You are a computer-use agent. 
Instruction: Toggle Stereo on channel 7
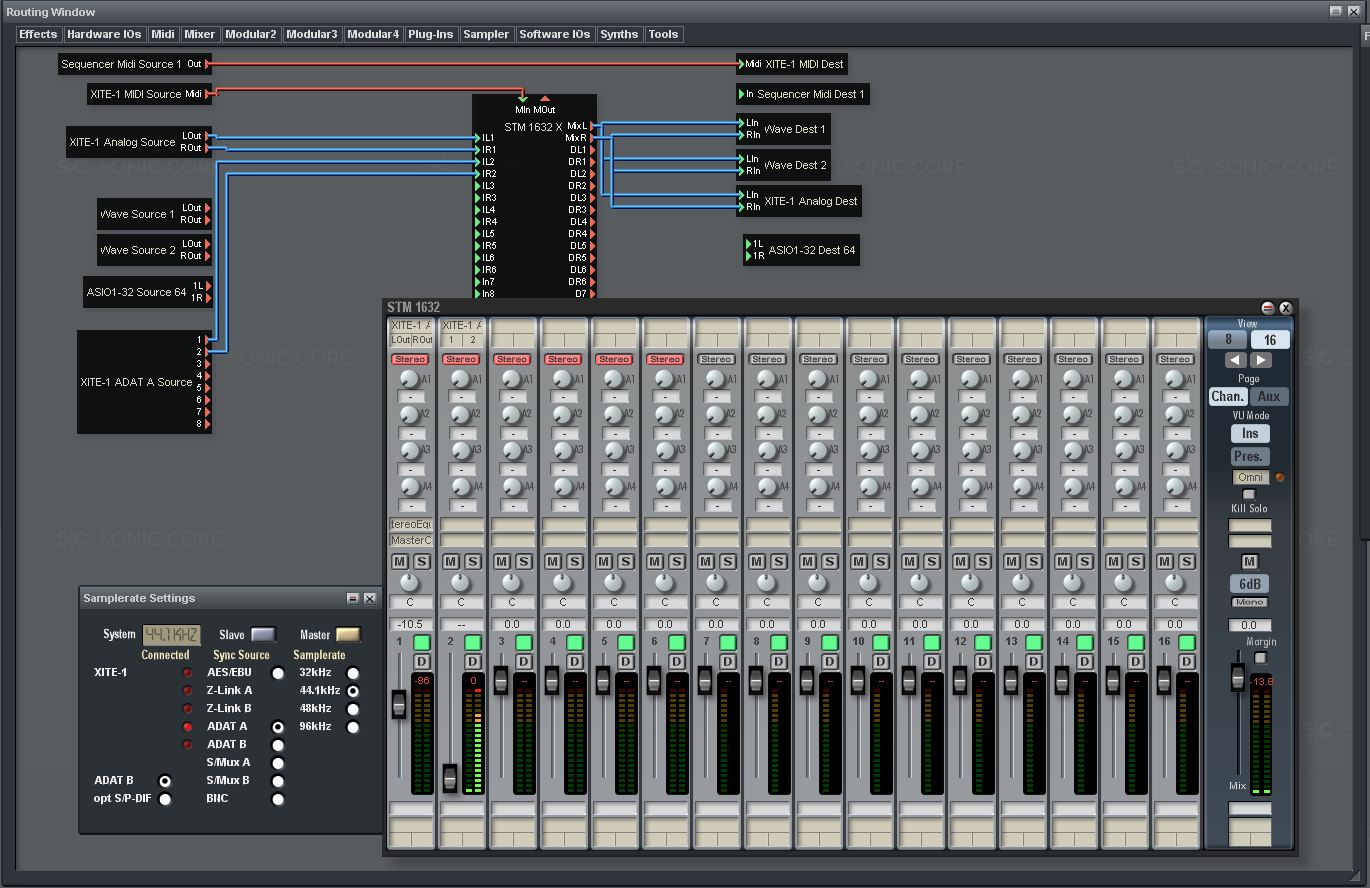(x=716, y=359)
